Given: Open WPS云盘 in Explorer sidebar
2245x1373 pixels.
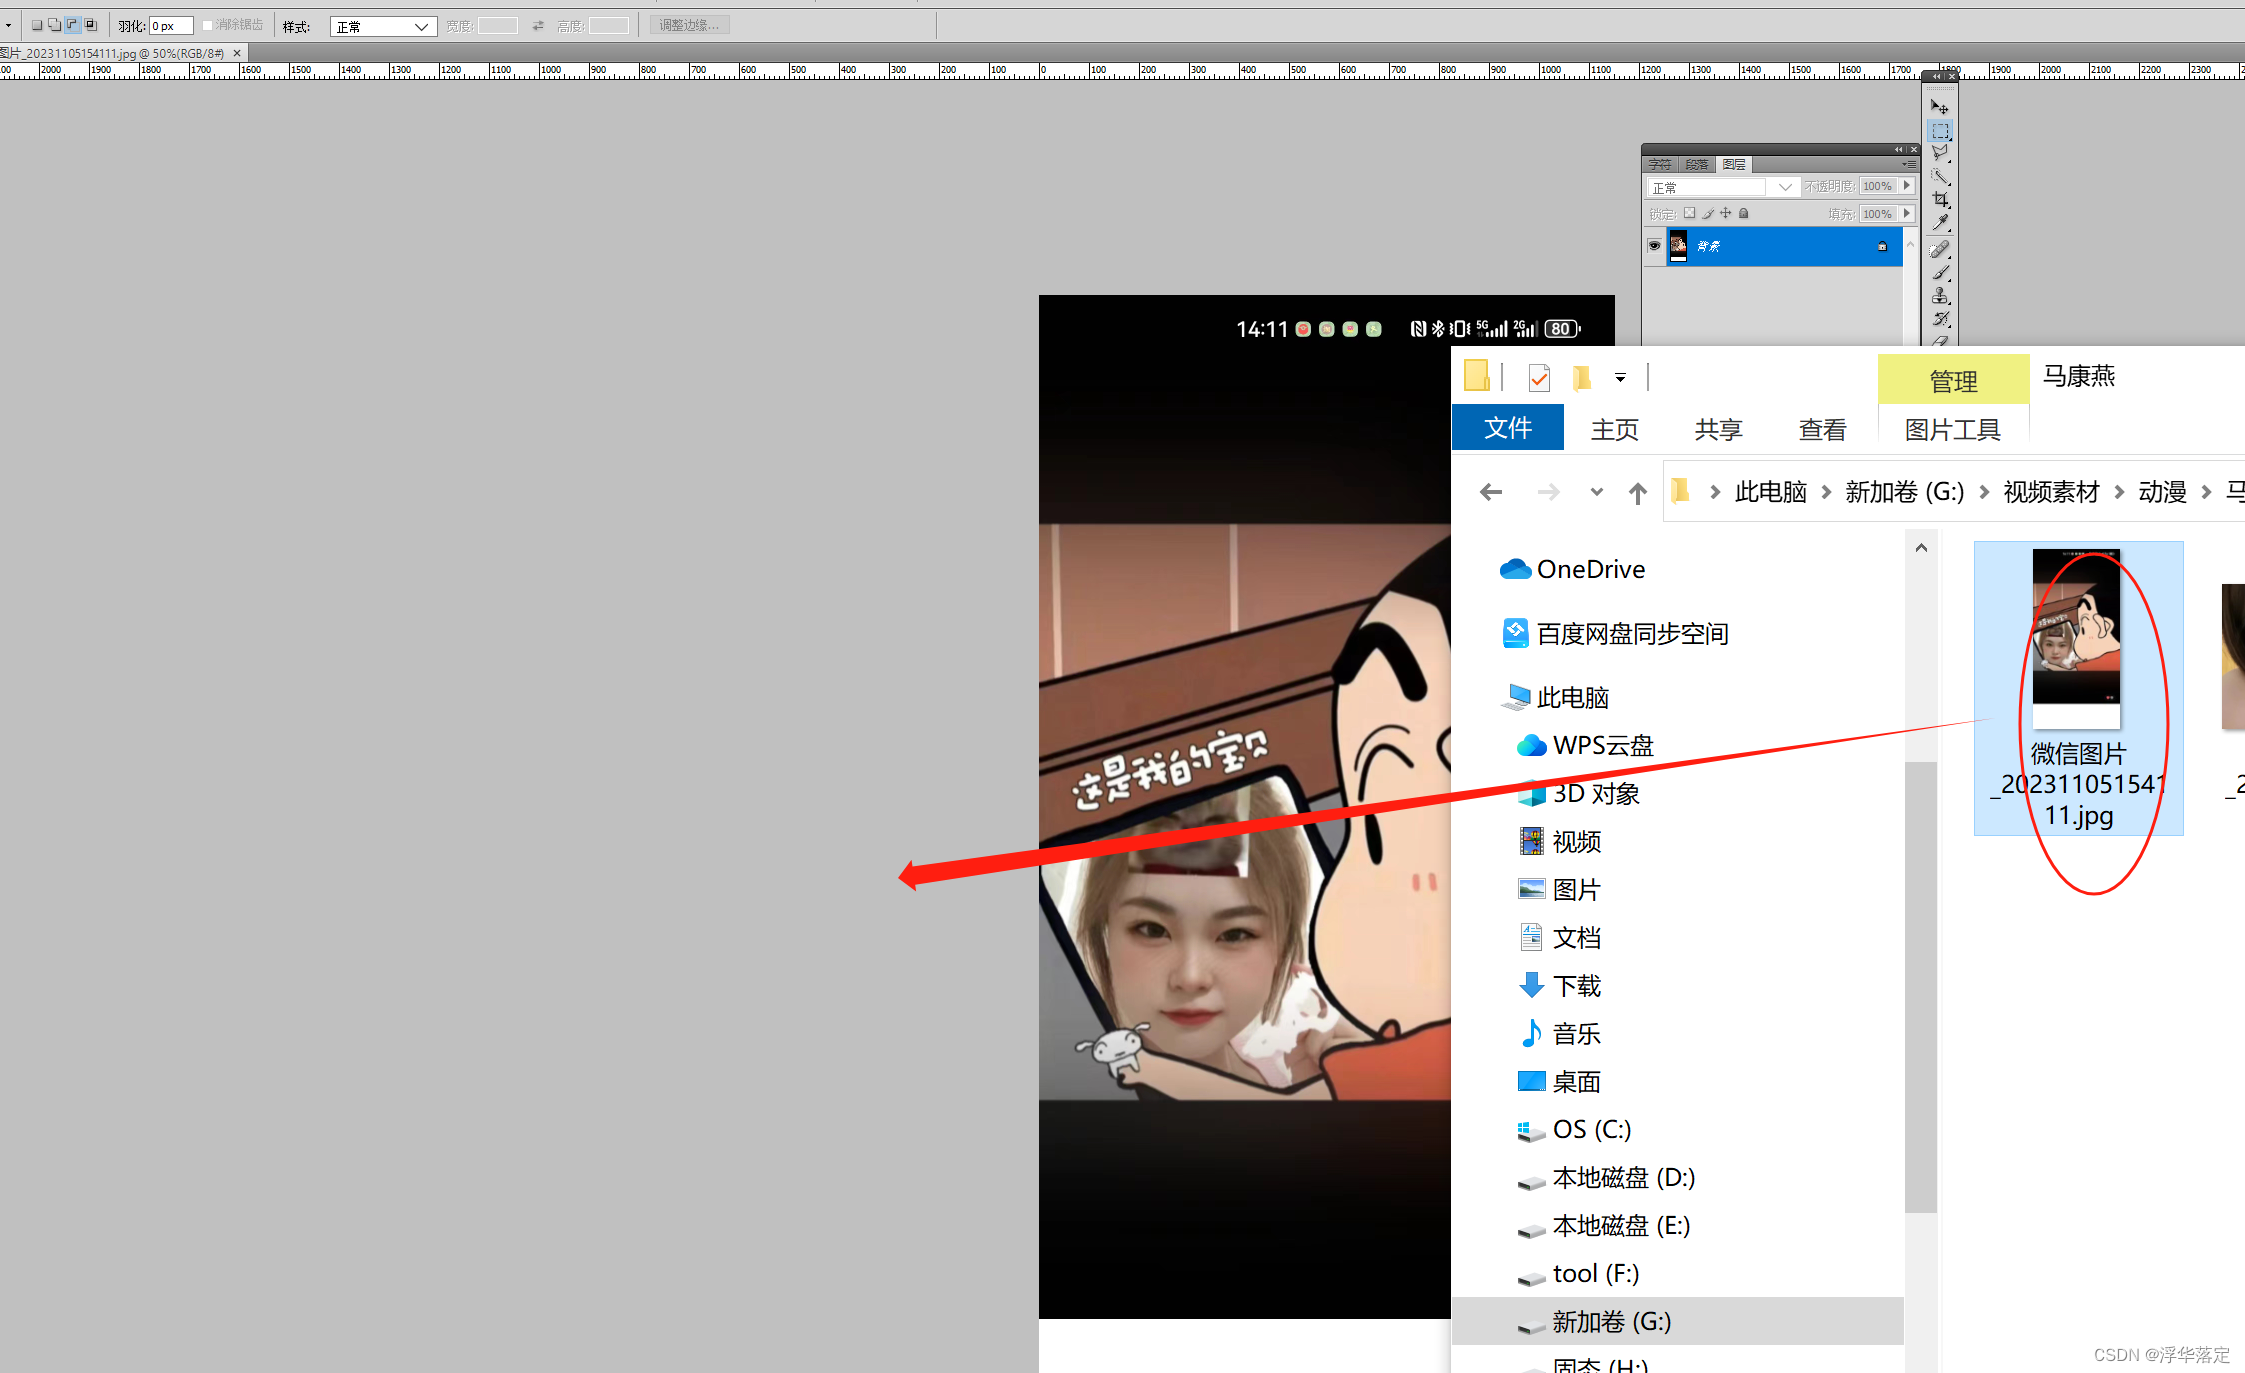Looking at the screenshot, I should tap(1585, 745).
